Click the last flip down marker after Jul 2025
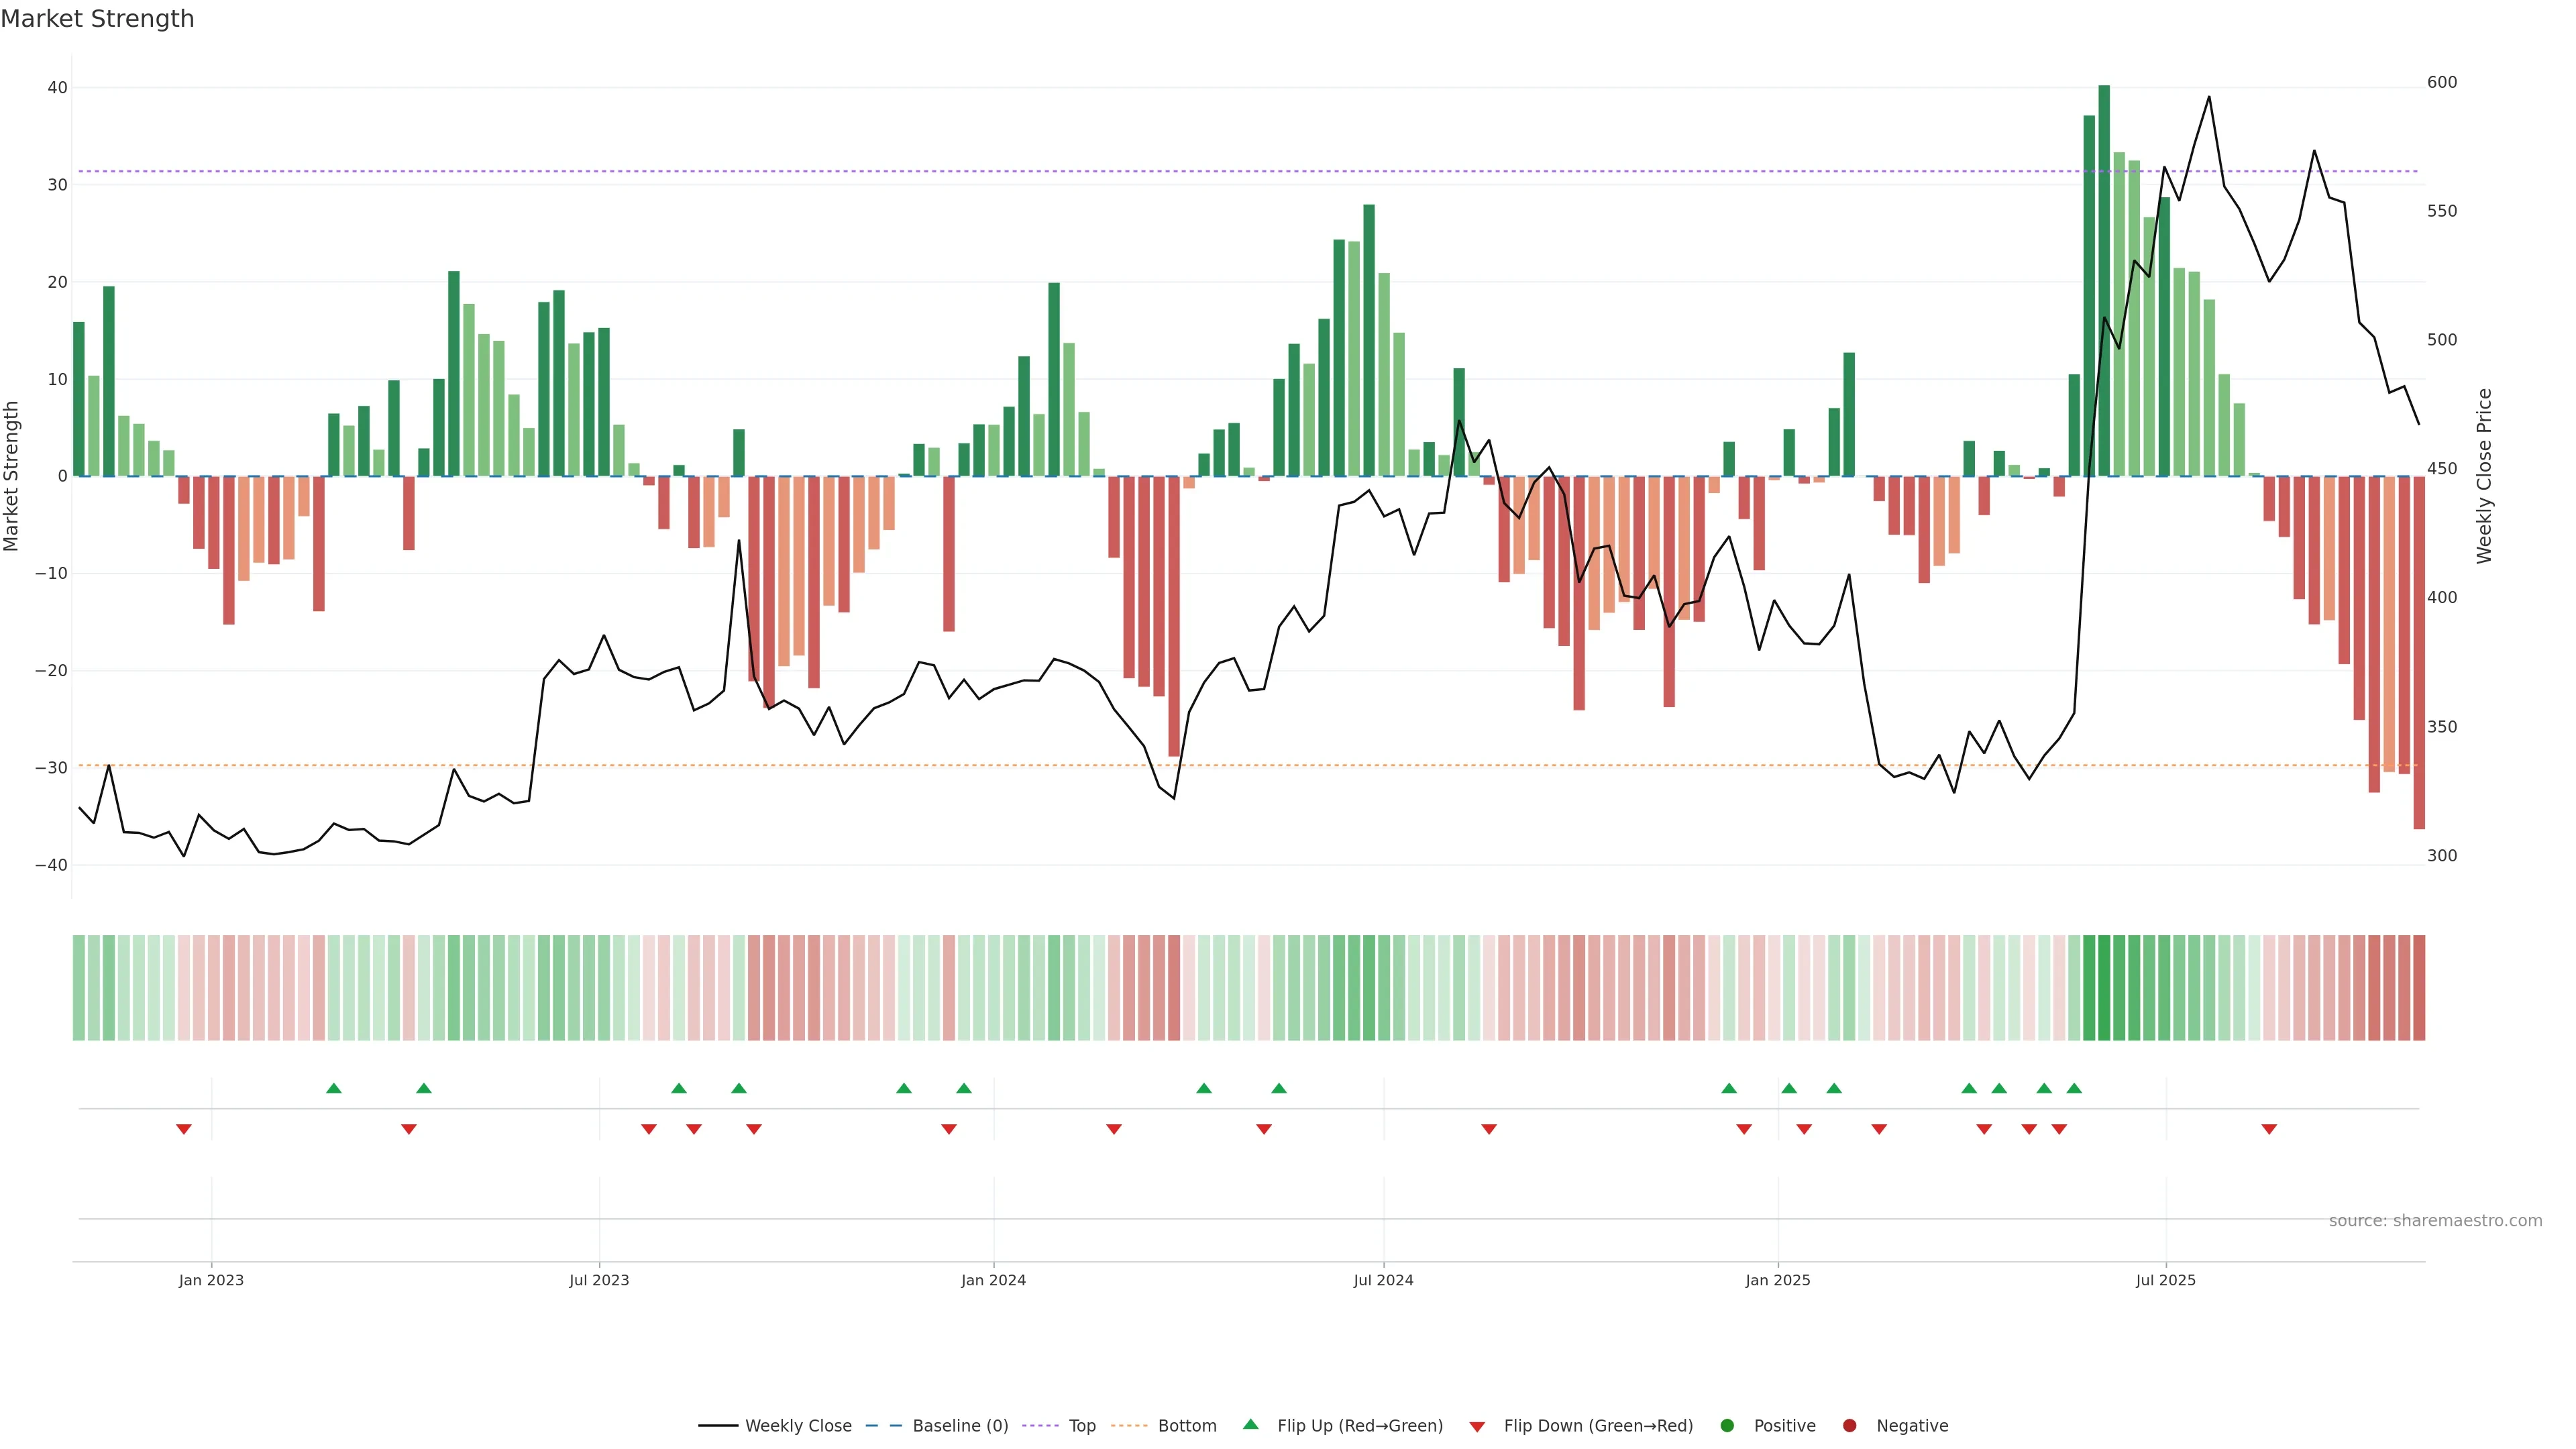Viewport: 2576px width, 1449px height. 2269,1129
